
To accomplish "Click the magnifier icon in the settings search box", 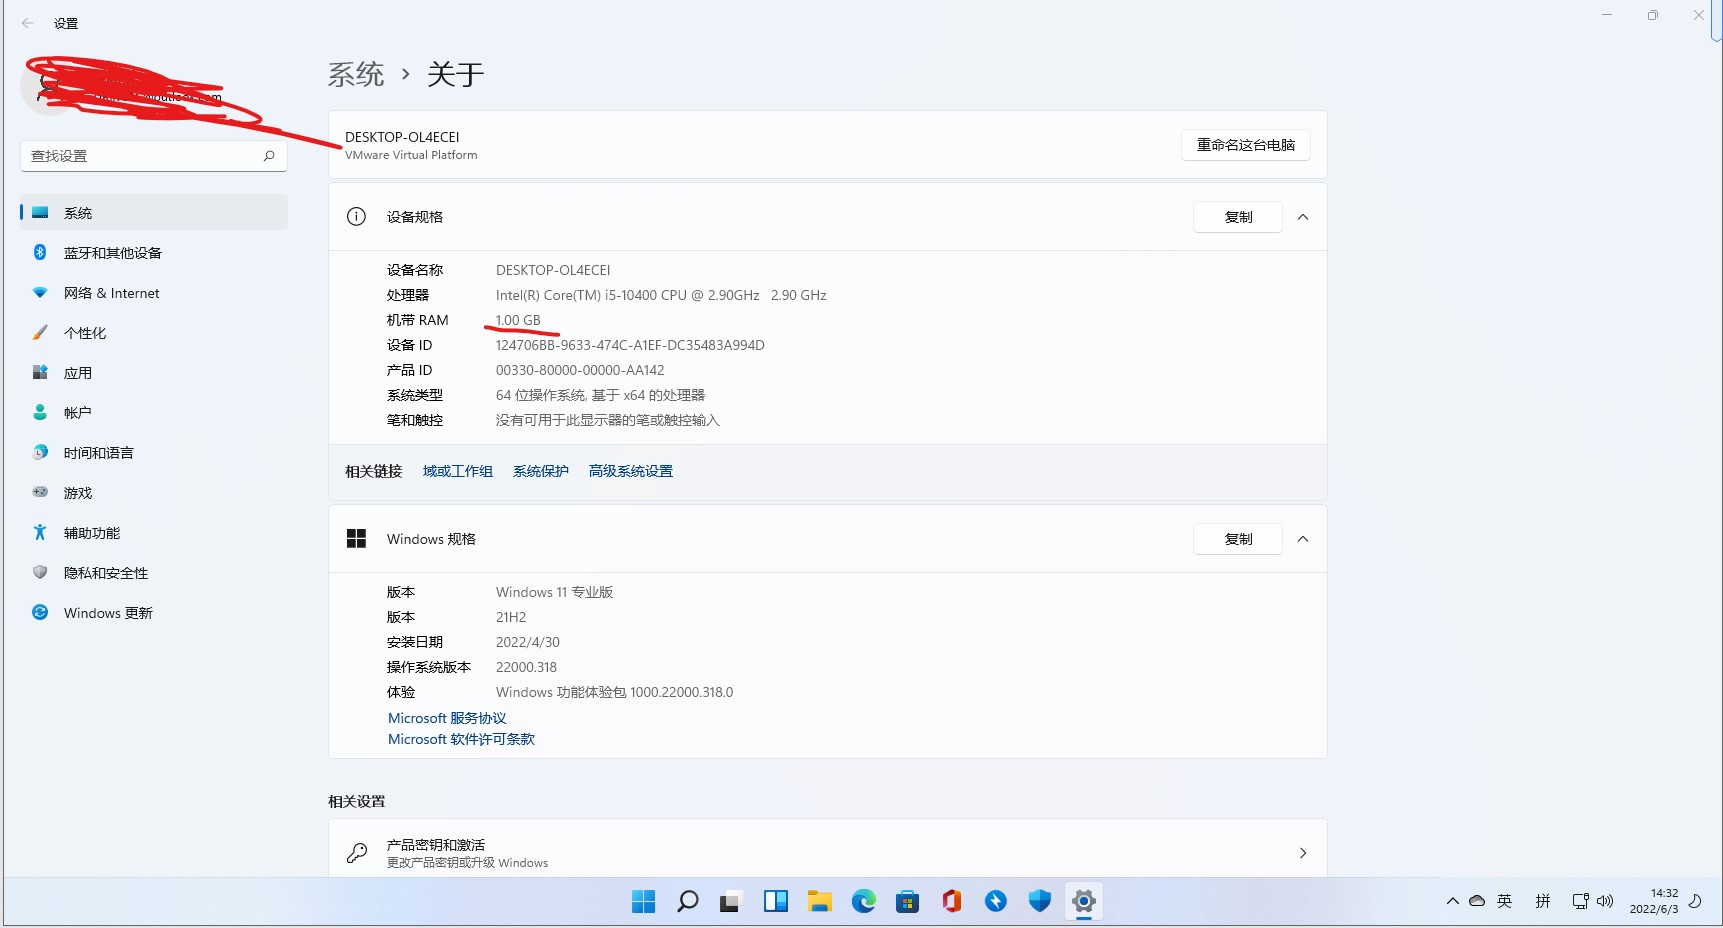I will click(269, 156).
